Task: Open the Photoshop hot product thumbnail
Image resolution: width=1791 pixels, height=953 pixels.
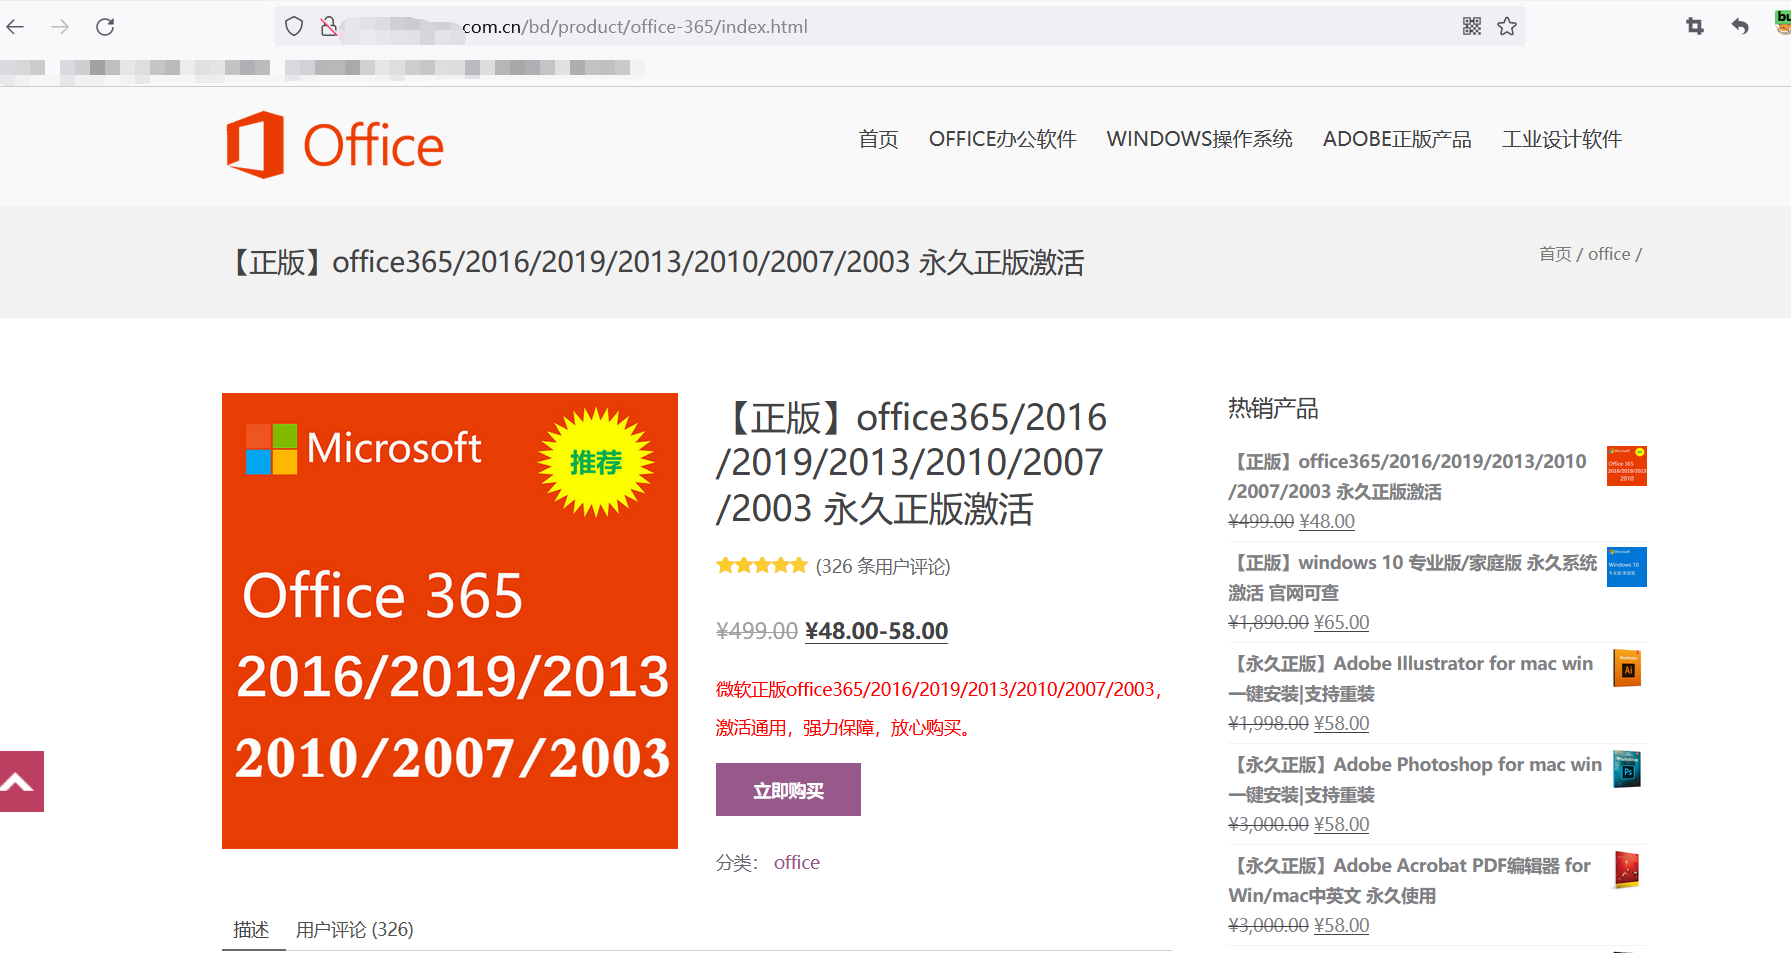Action: click(1627, 769)
